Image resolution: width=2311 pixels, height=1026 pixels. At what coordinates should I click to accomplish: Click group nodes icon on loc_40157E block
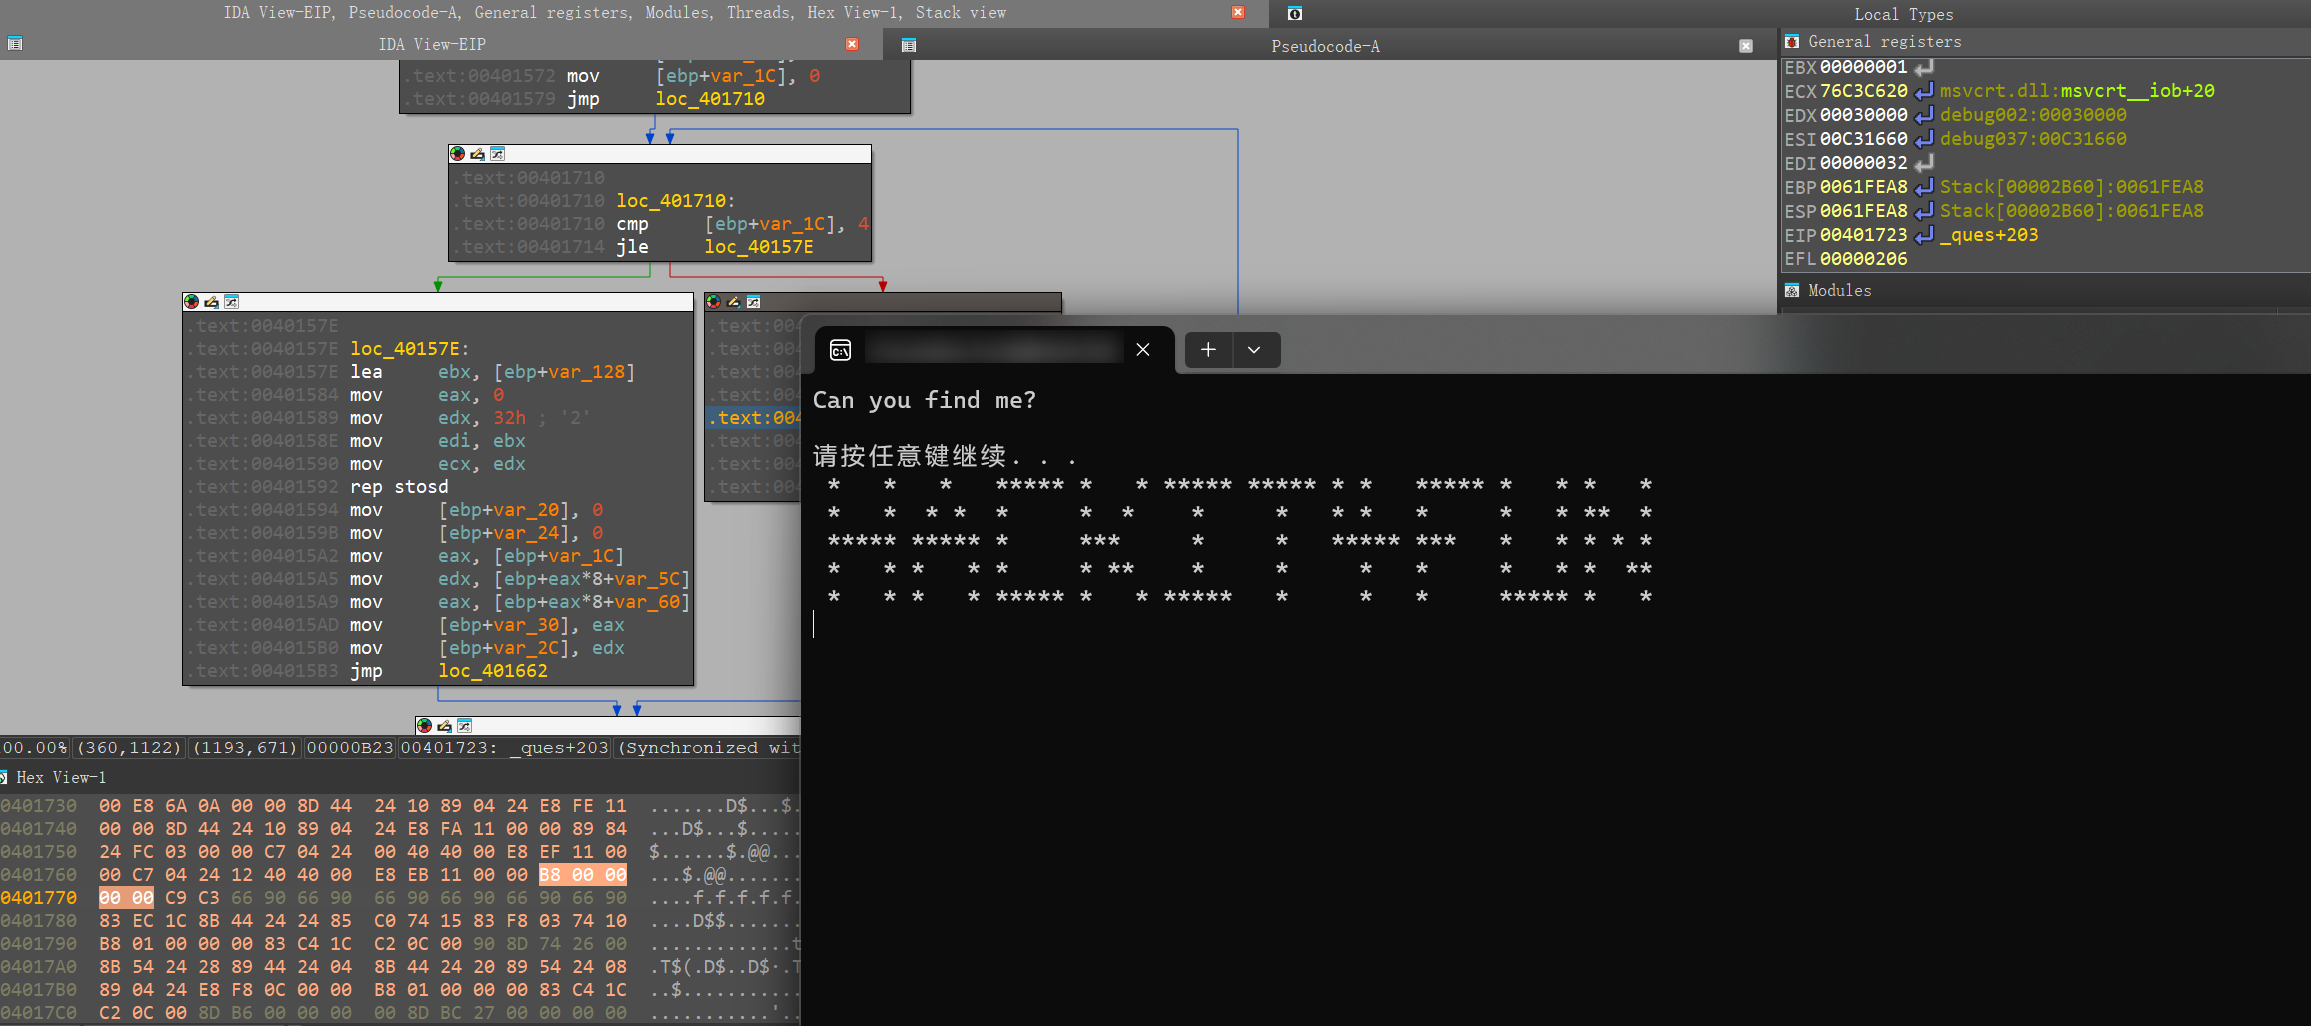(x=231, y=302)
